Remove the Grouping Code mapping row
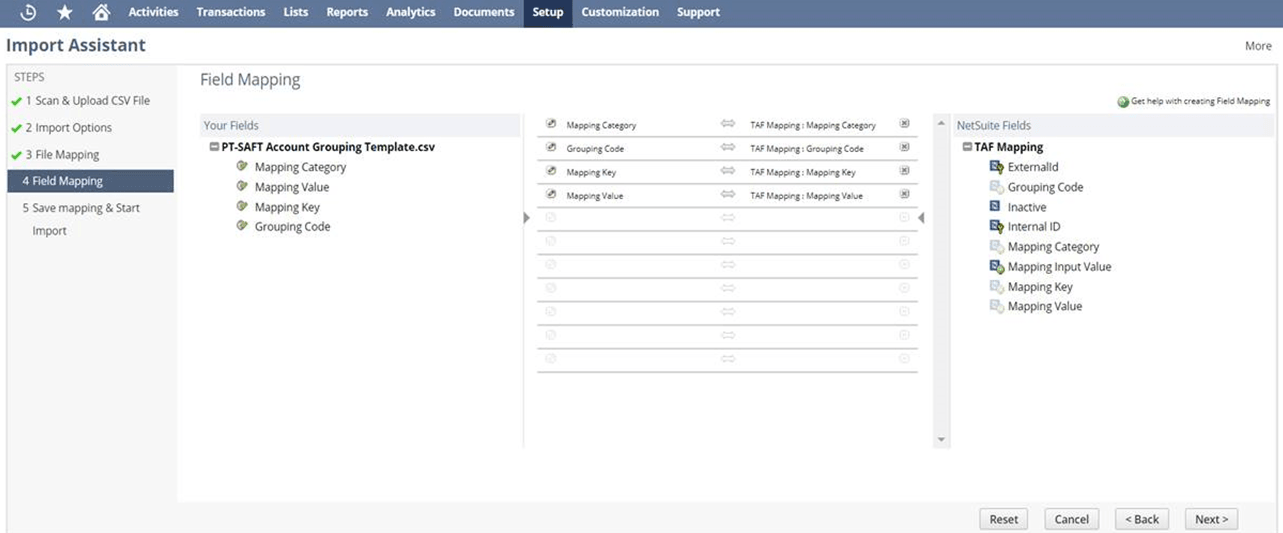 pos(904,147)
